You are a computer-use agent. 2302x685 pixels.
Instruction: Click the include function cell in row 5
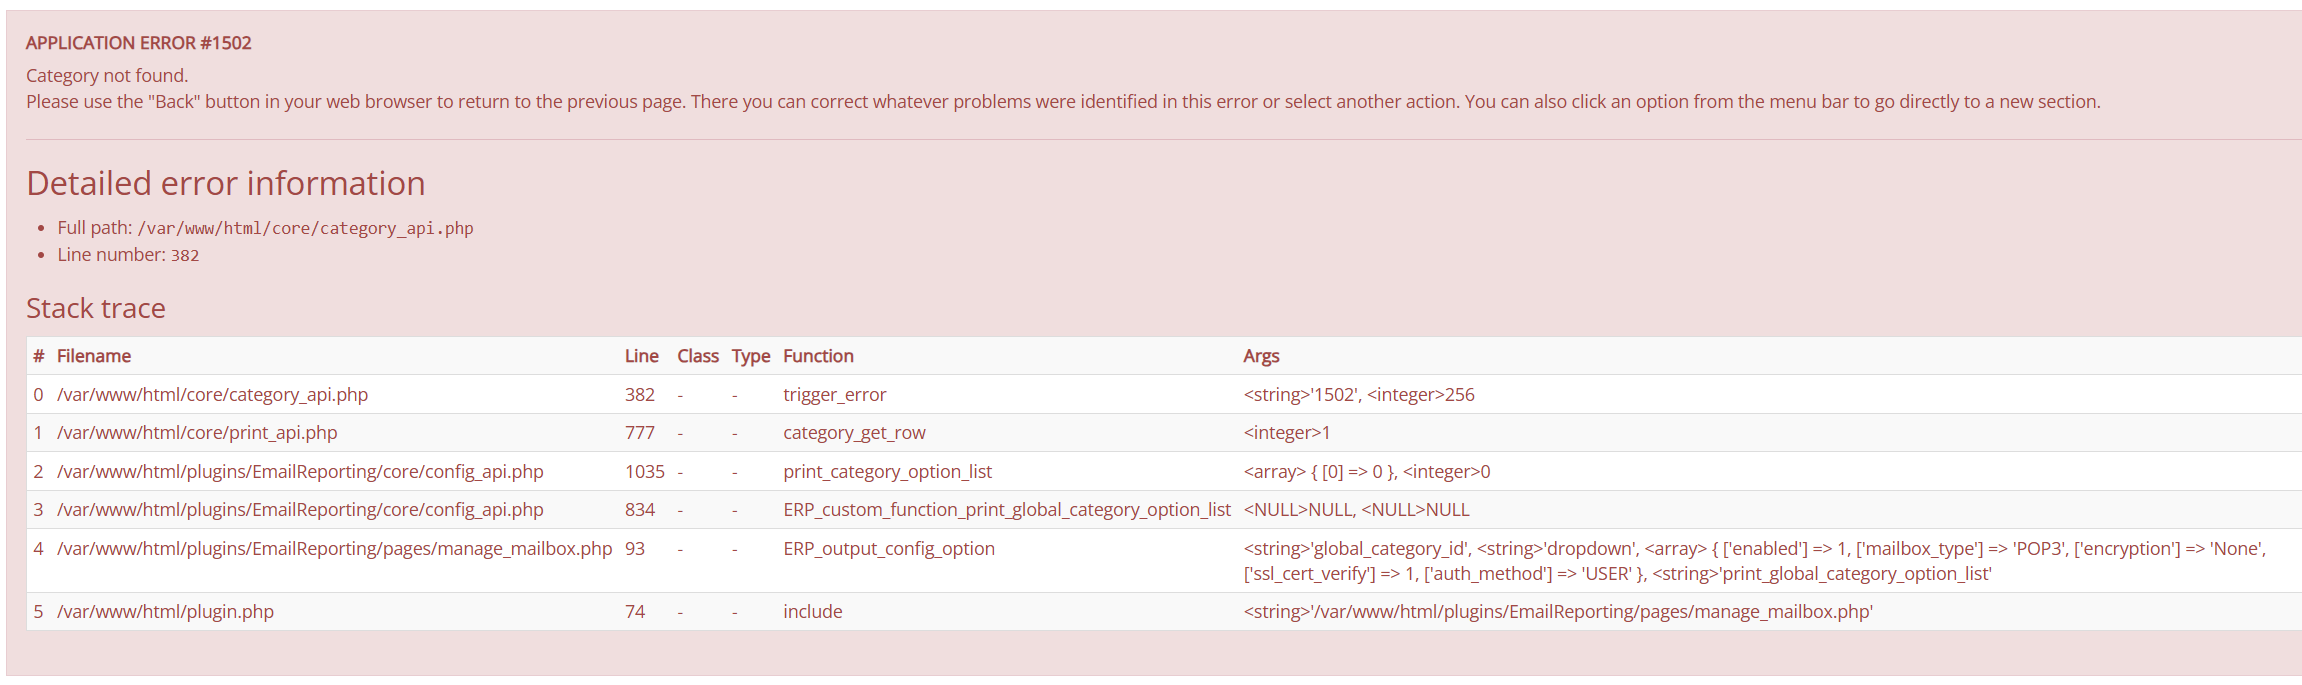click(812, 611)
